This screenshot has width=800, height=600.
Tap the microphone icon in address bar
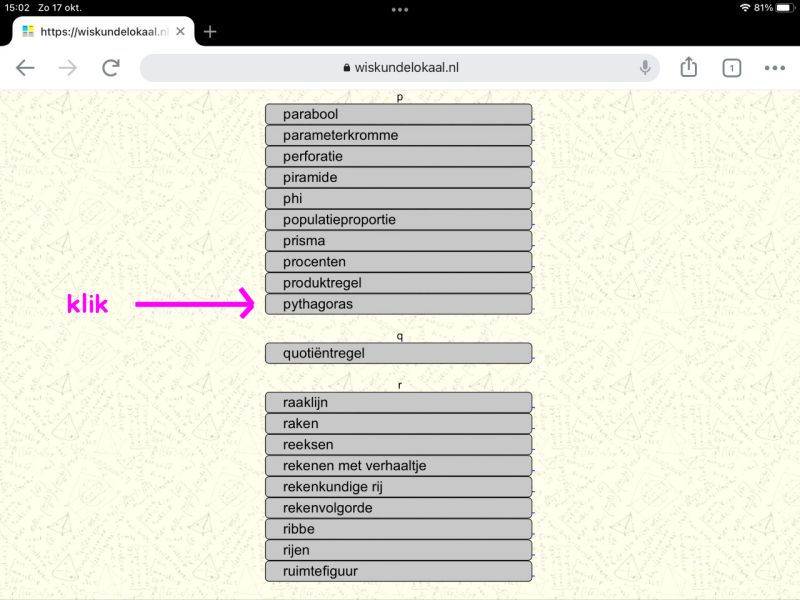click(x=645, y=68)
